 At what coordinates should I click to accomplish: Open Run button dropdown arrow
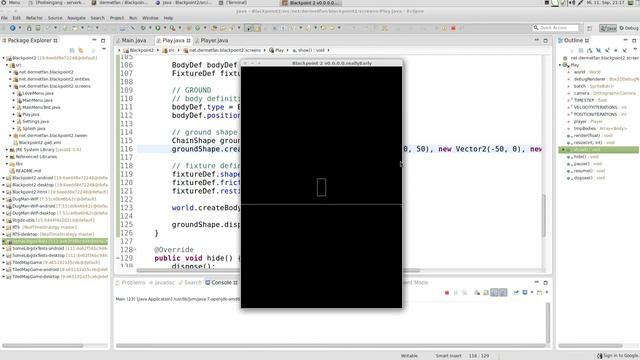(x=164, y=28)
